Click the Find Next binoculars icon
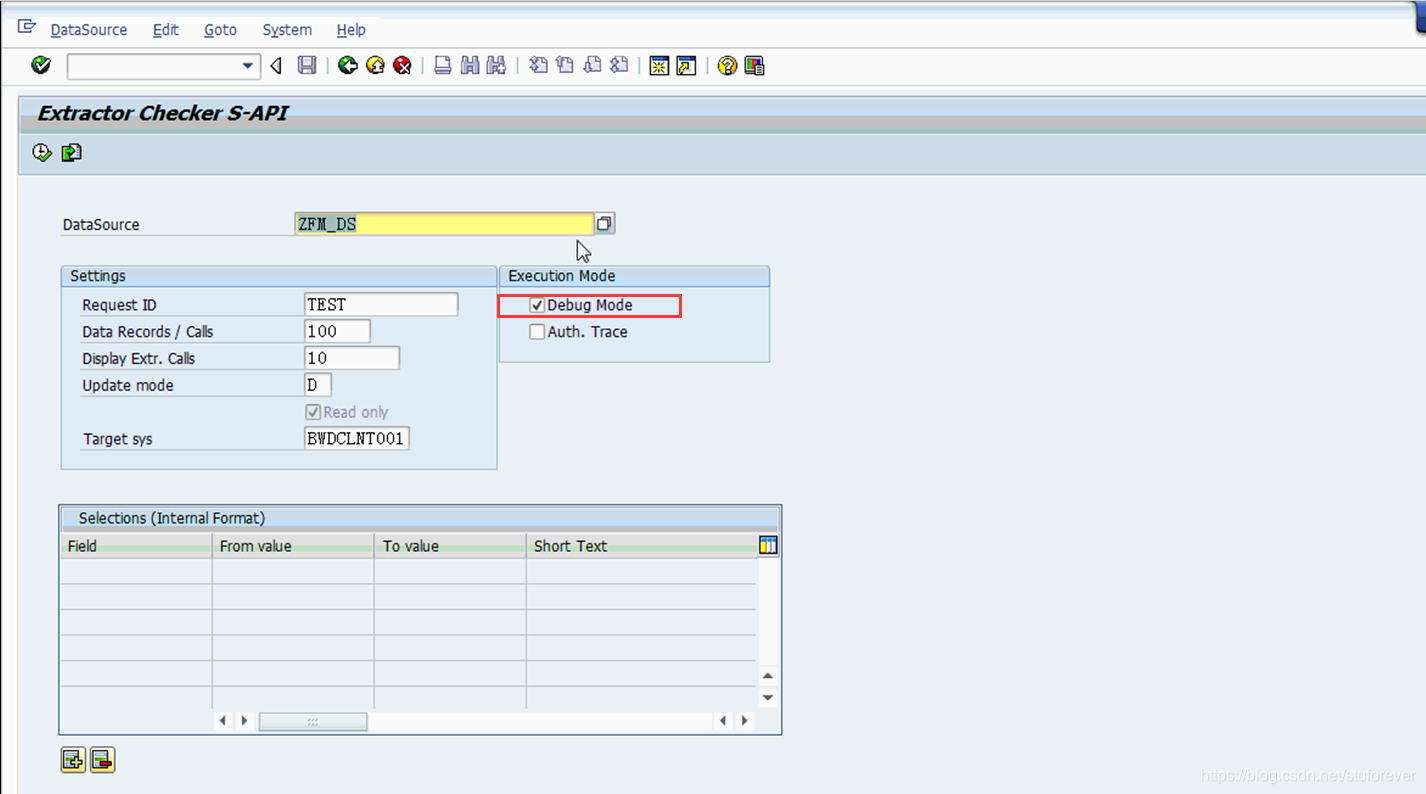 point(496,65)
